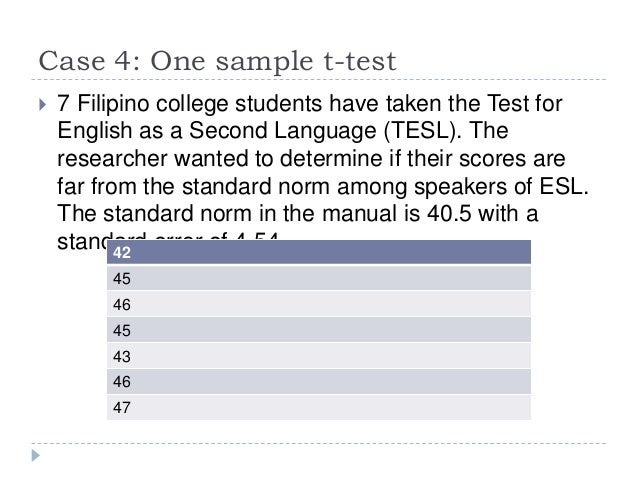This screenshot has width=638, height=479.
Task: Click the words 'standard norm' on the fourth line
Action: pos(256,186)
